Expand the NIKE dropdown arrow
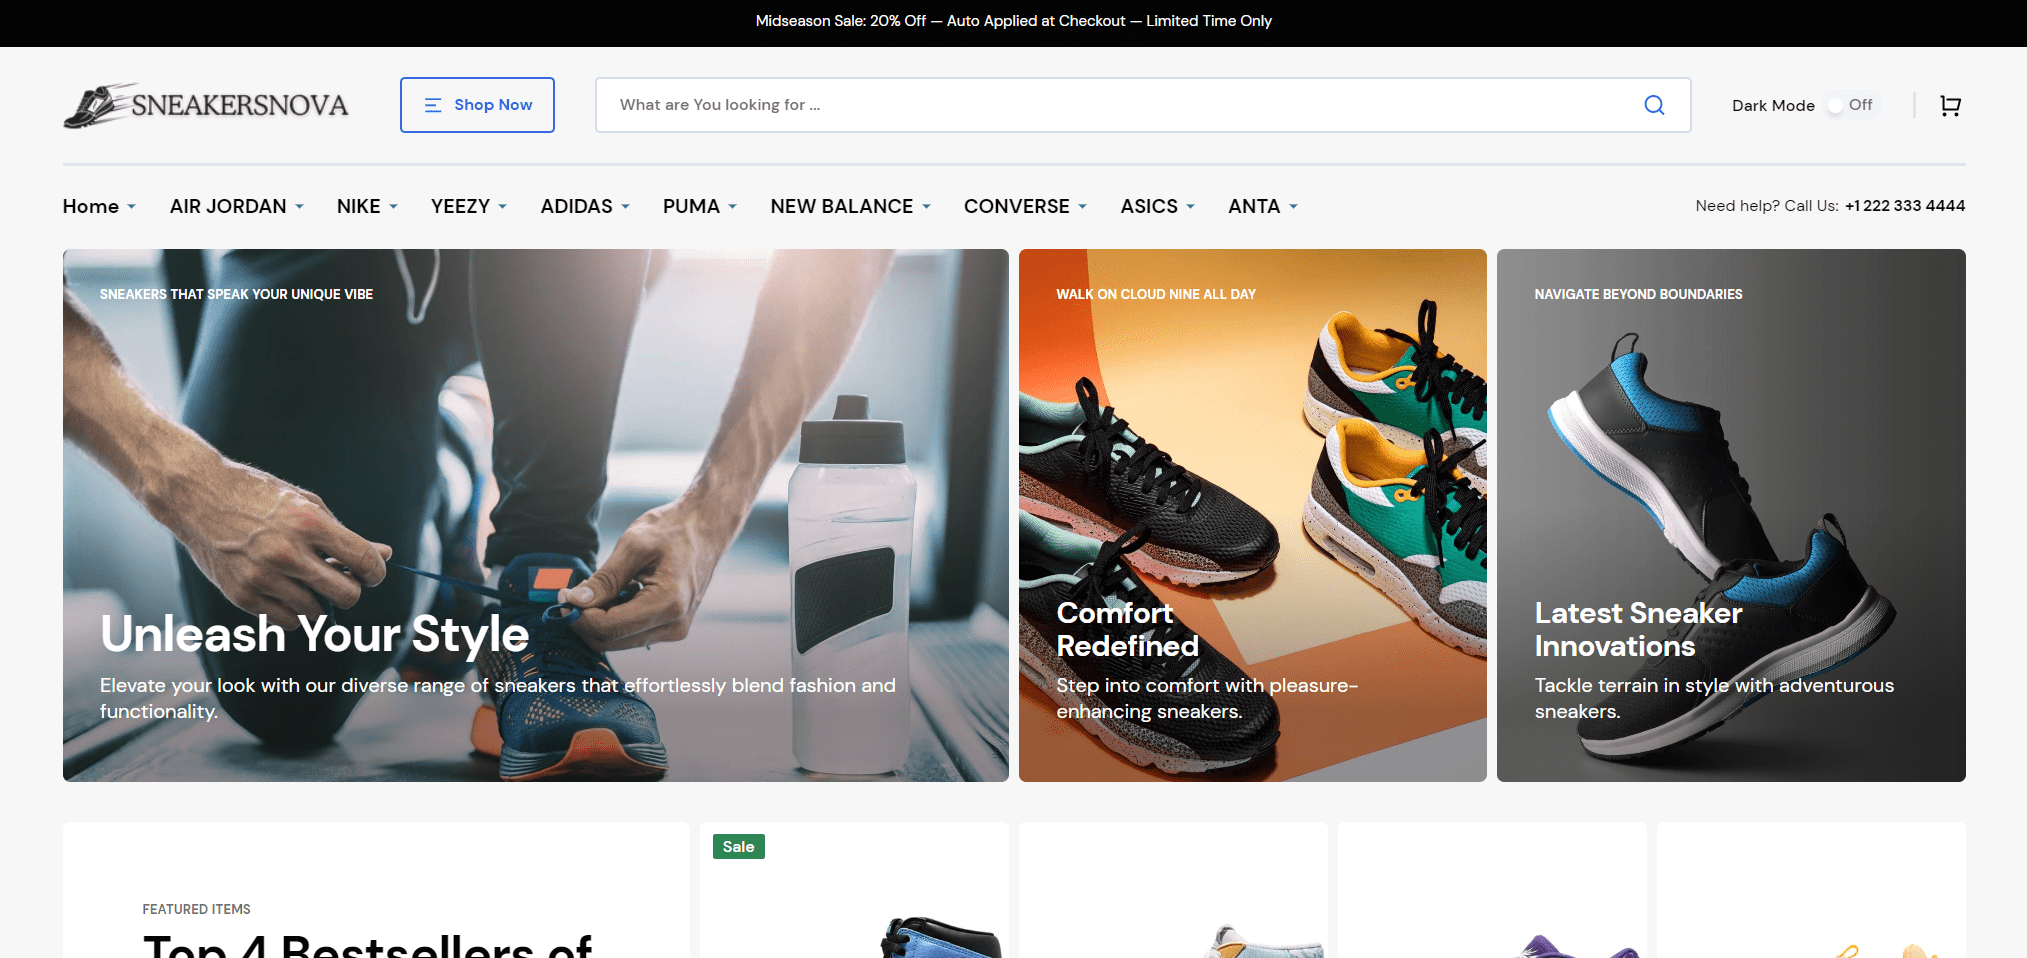The image size is (2027, 958). [393, 207]
